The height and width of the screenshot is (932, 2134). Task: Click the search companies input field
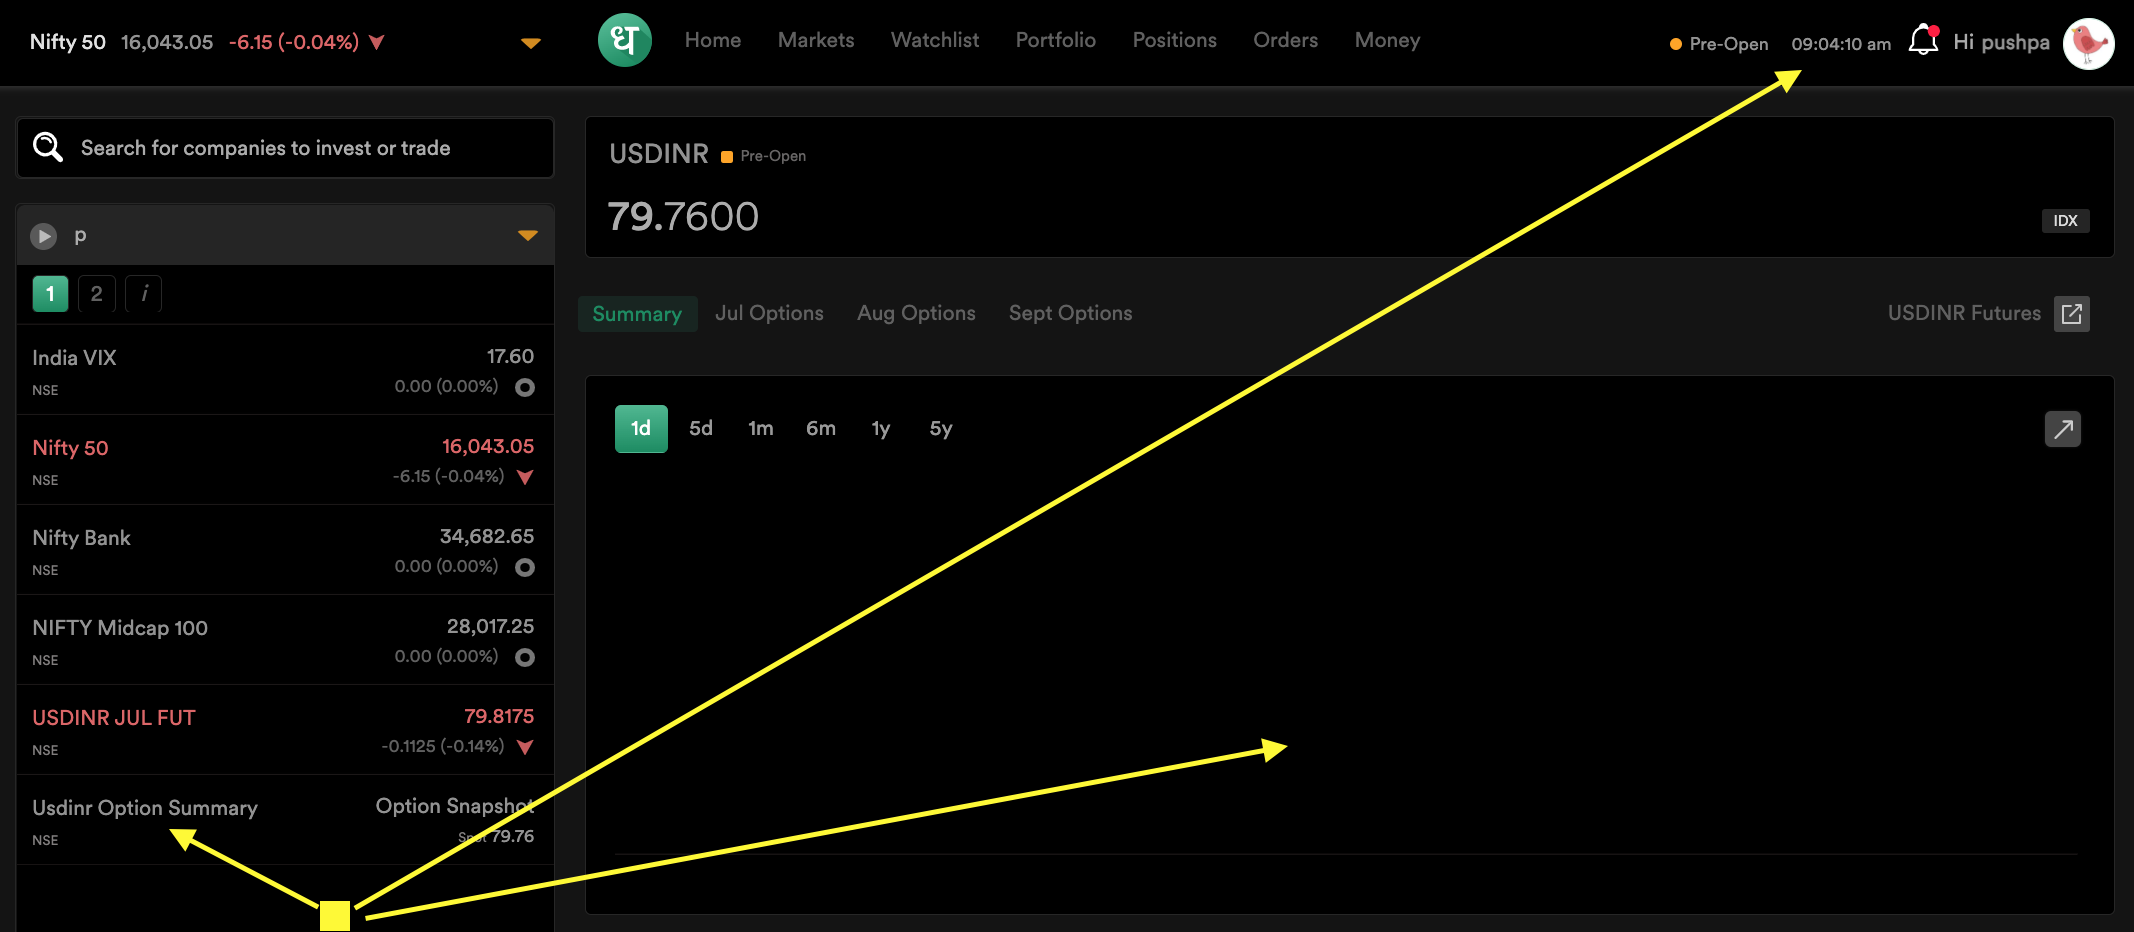(x=300, y=148)
